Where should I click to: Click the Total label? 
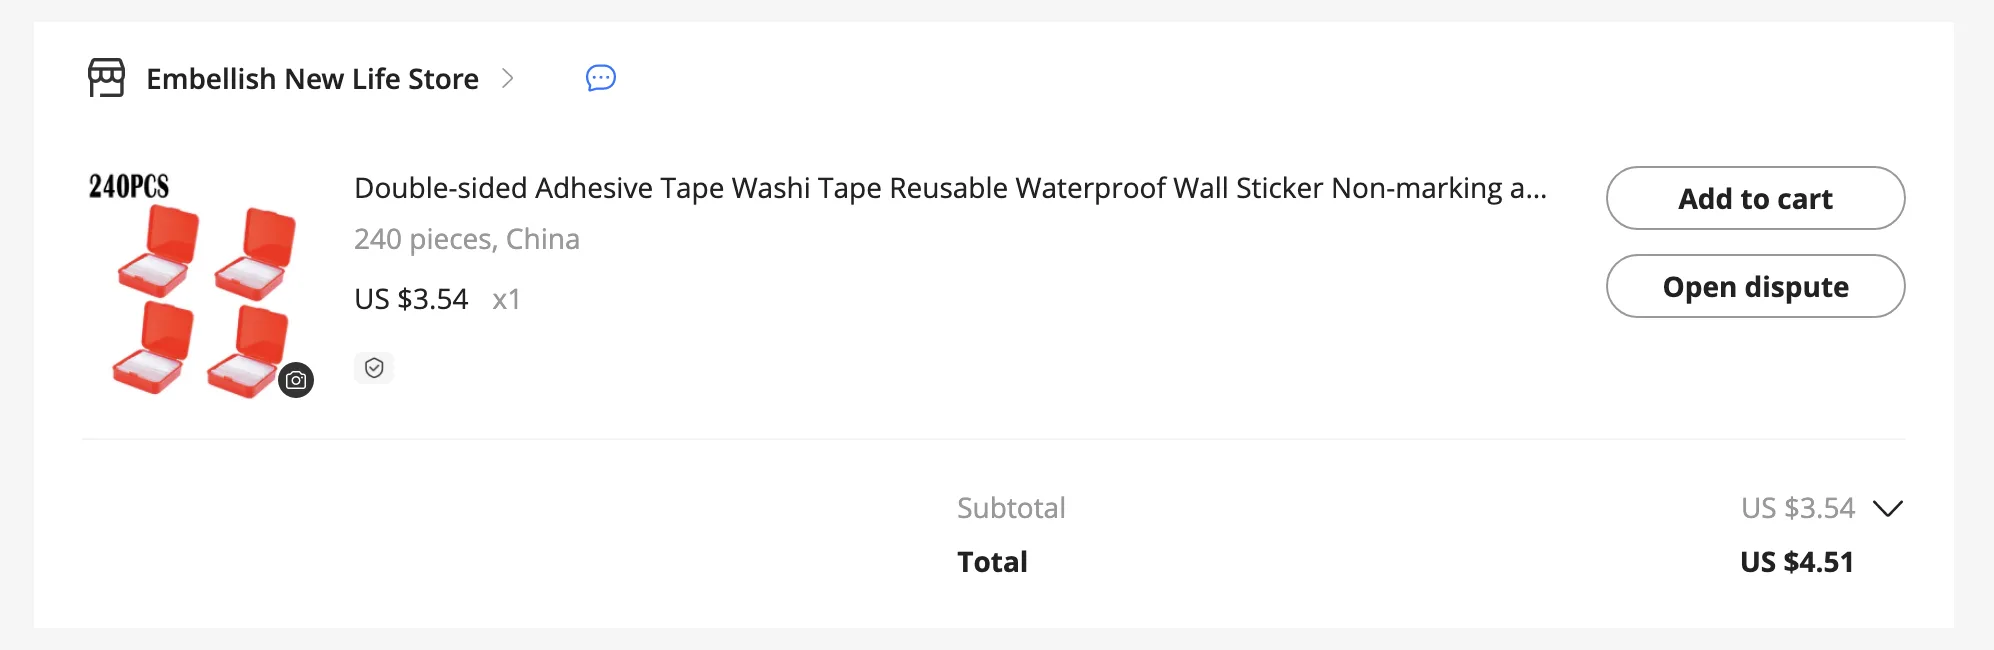click(x=992, y=562)
